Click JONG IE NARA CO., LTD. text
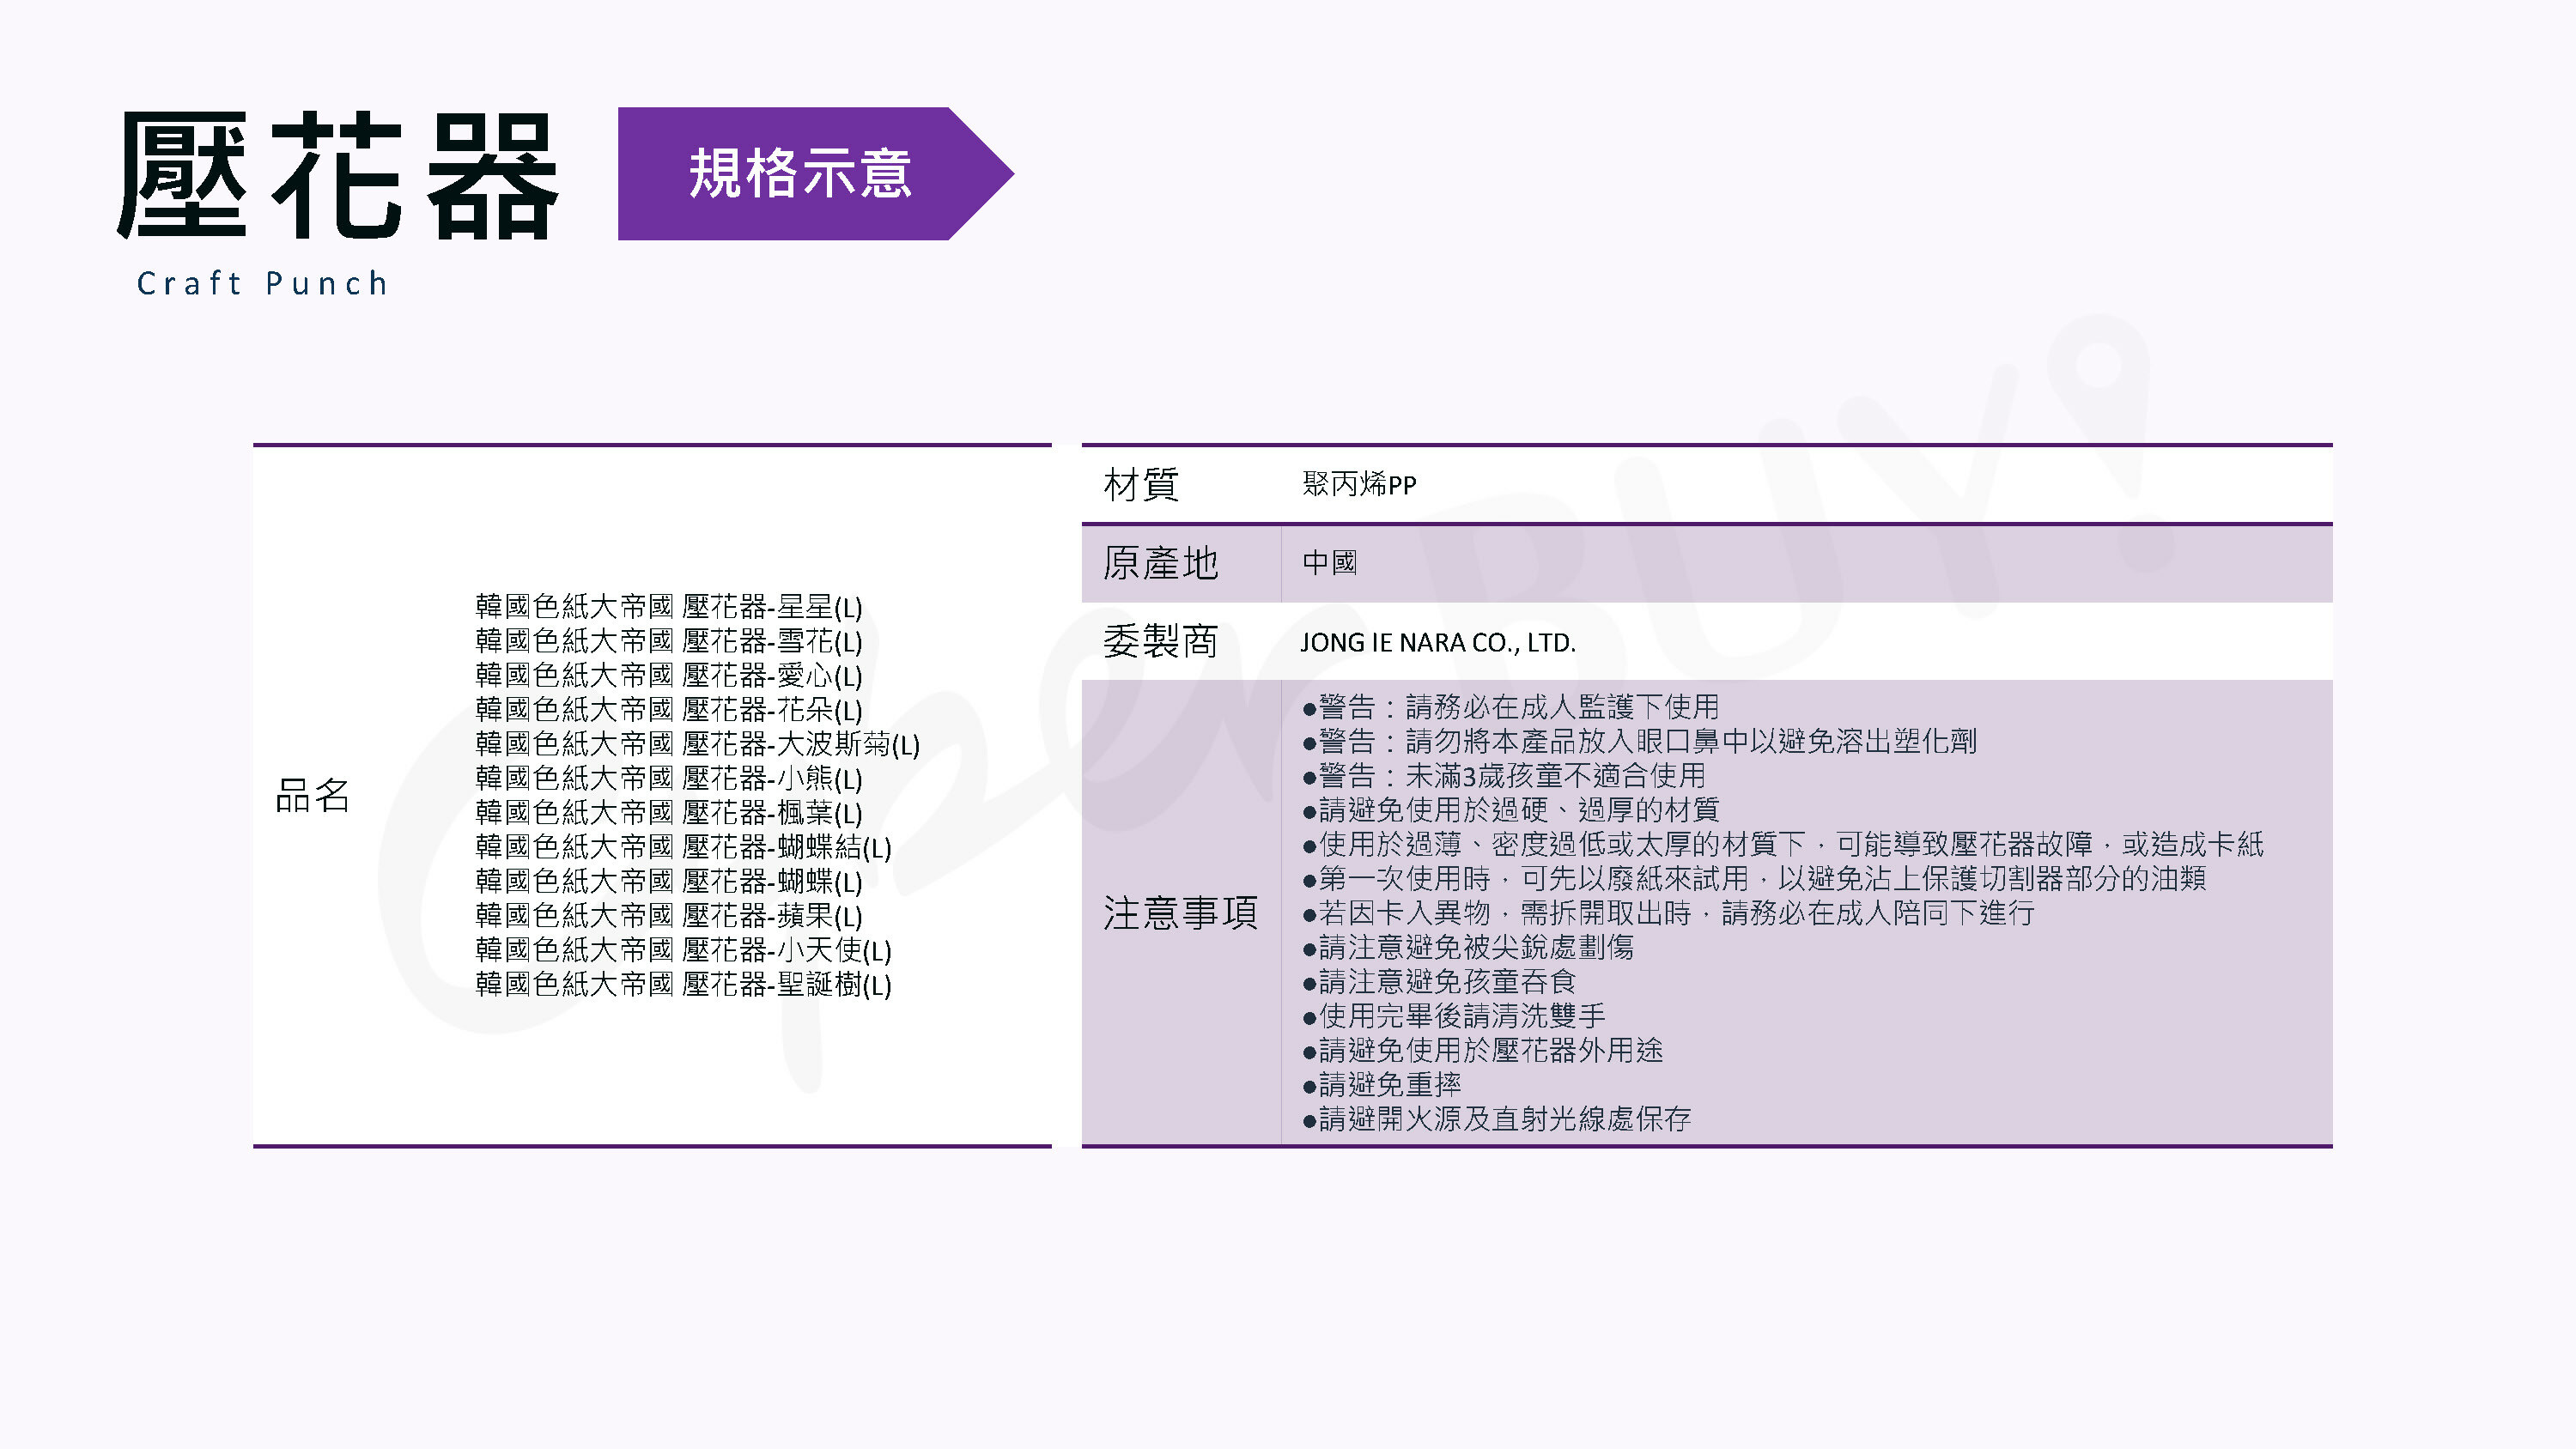2576x1449 pixels. 1437,643
